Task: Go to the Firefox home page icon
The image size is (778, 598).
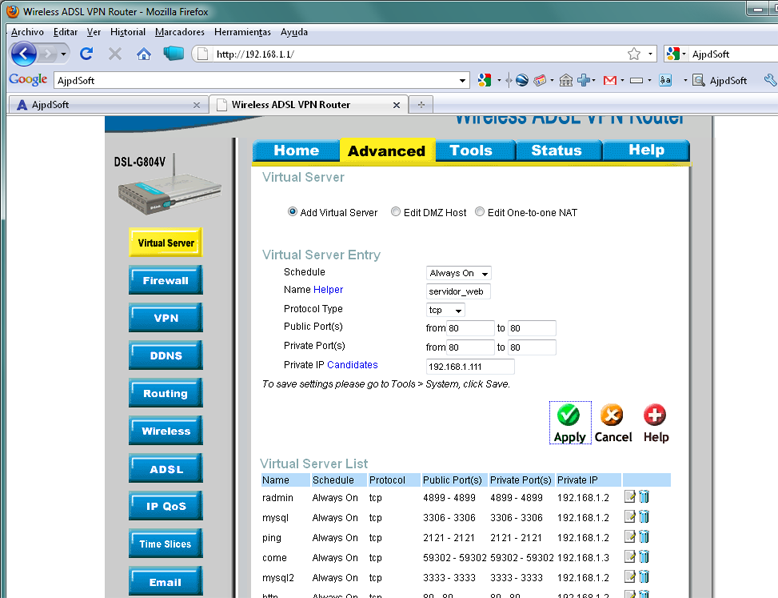Action: click(x=144, y=54)
